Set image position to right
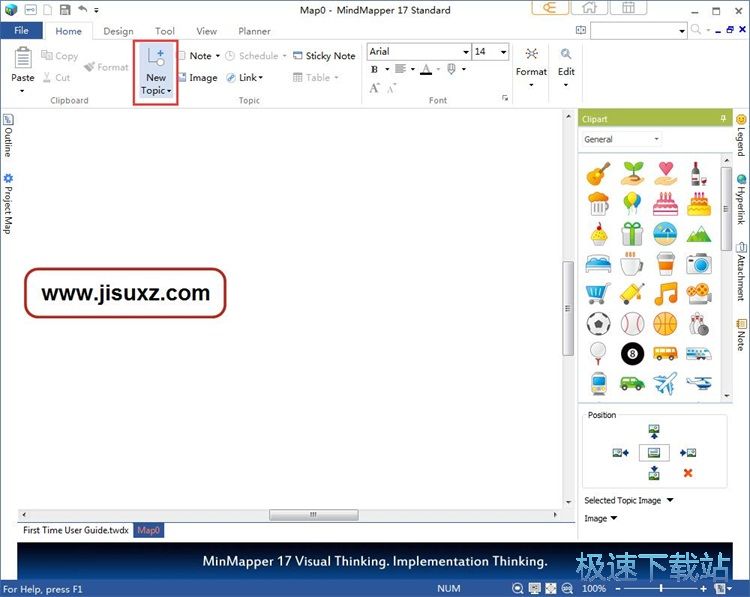The width and height of the screenshot is (750, 597). coord(688,453)
